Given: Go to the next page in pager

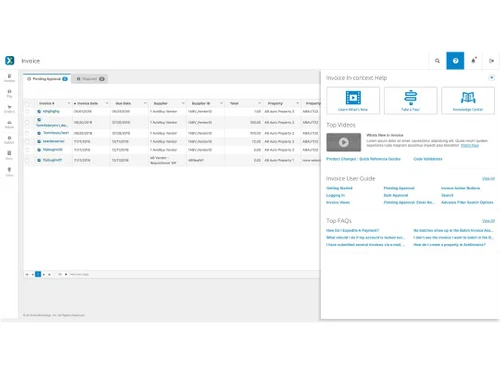Looking at the screenshot, I should point(44,274).
